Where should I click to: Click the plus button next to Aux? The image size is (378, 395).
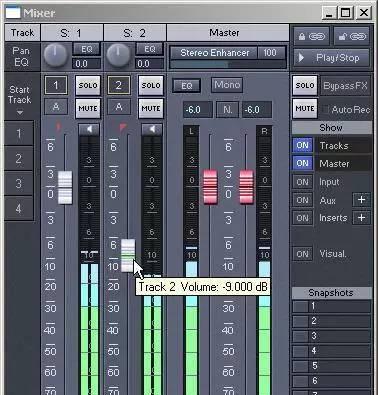point(361,200)
